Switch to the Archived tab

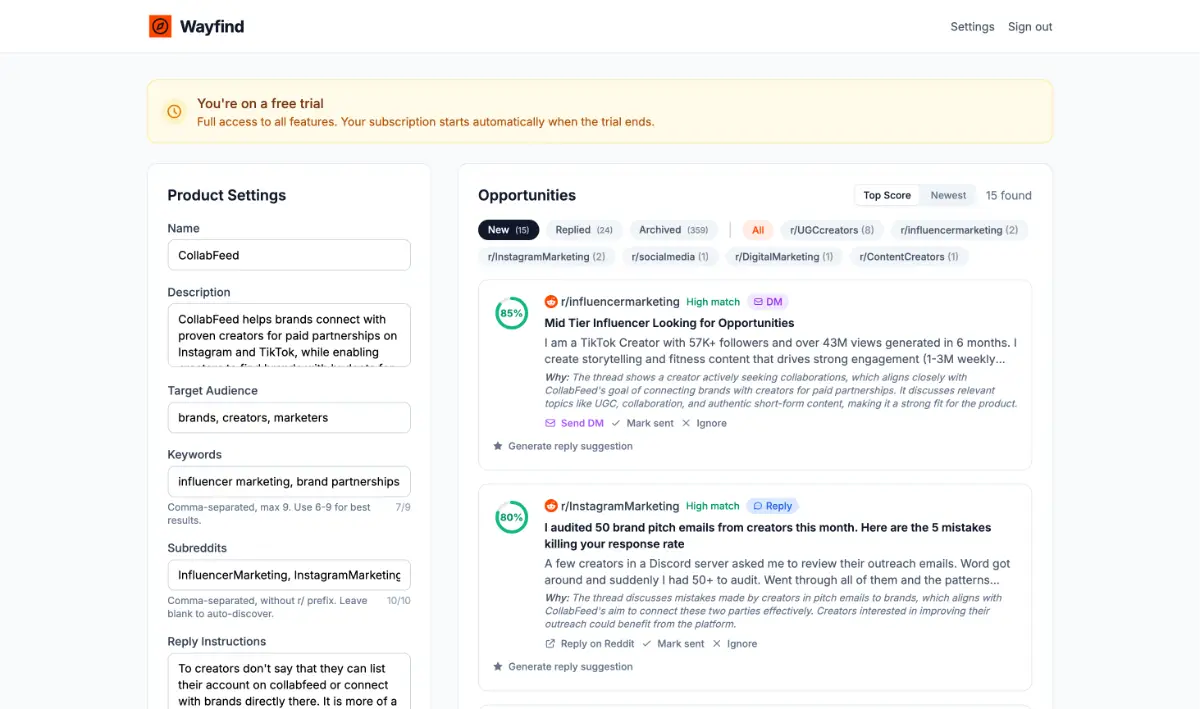coord(674,230)
